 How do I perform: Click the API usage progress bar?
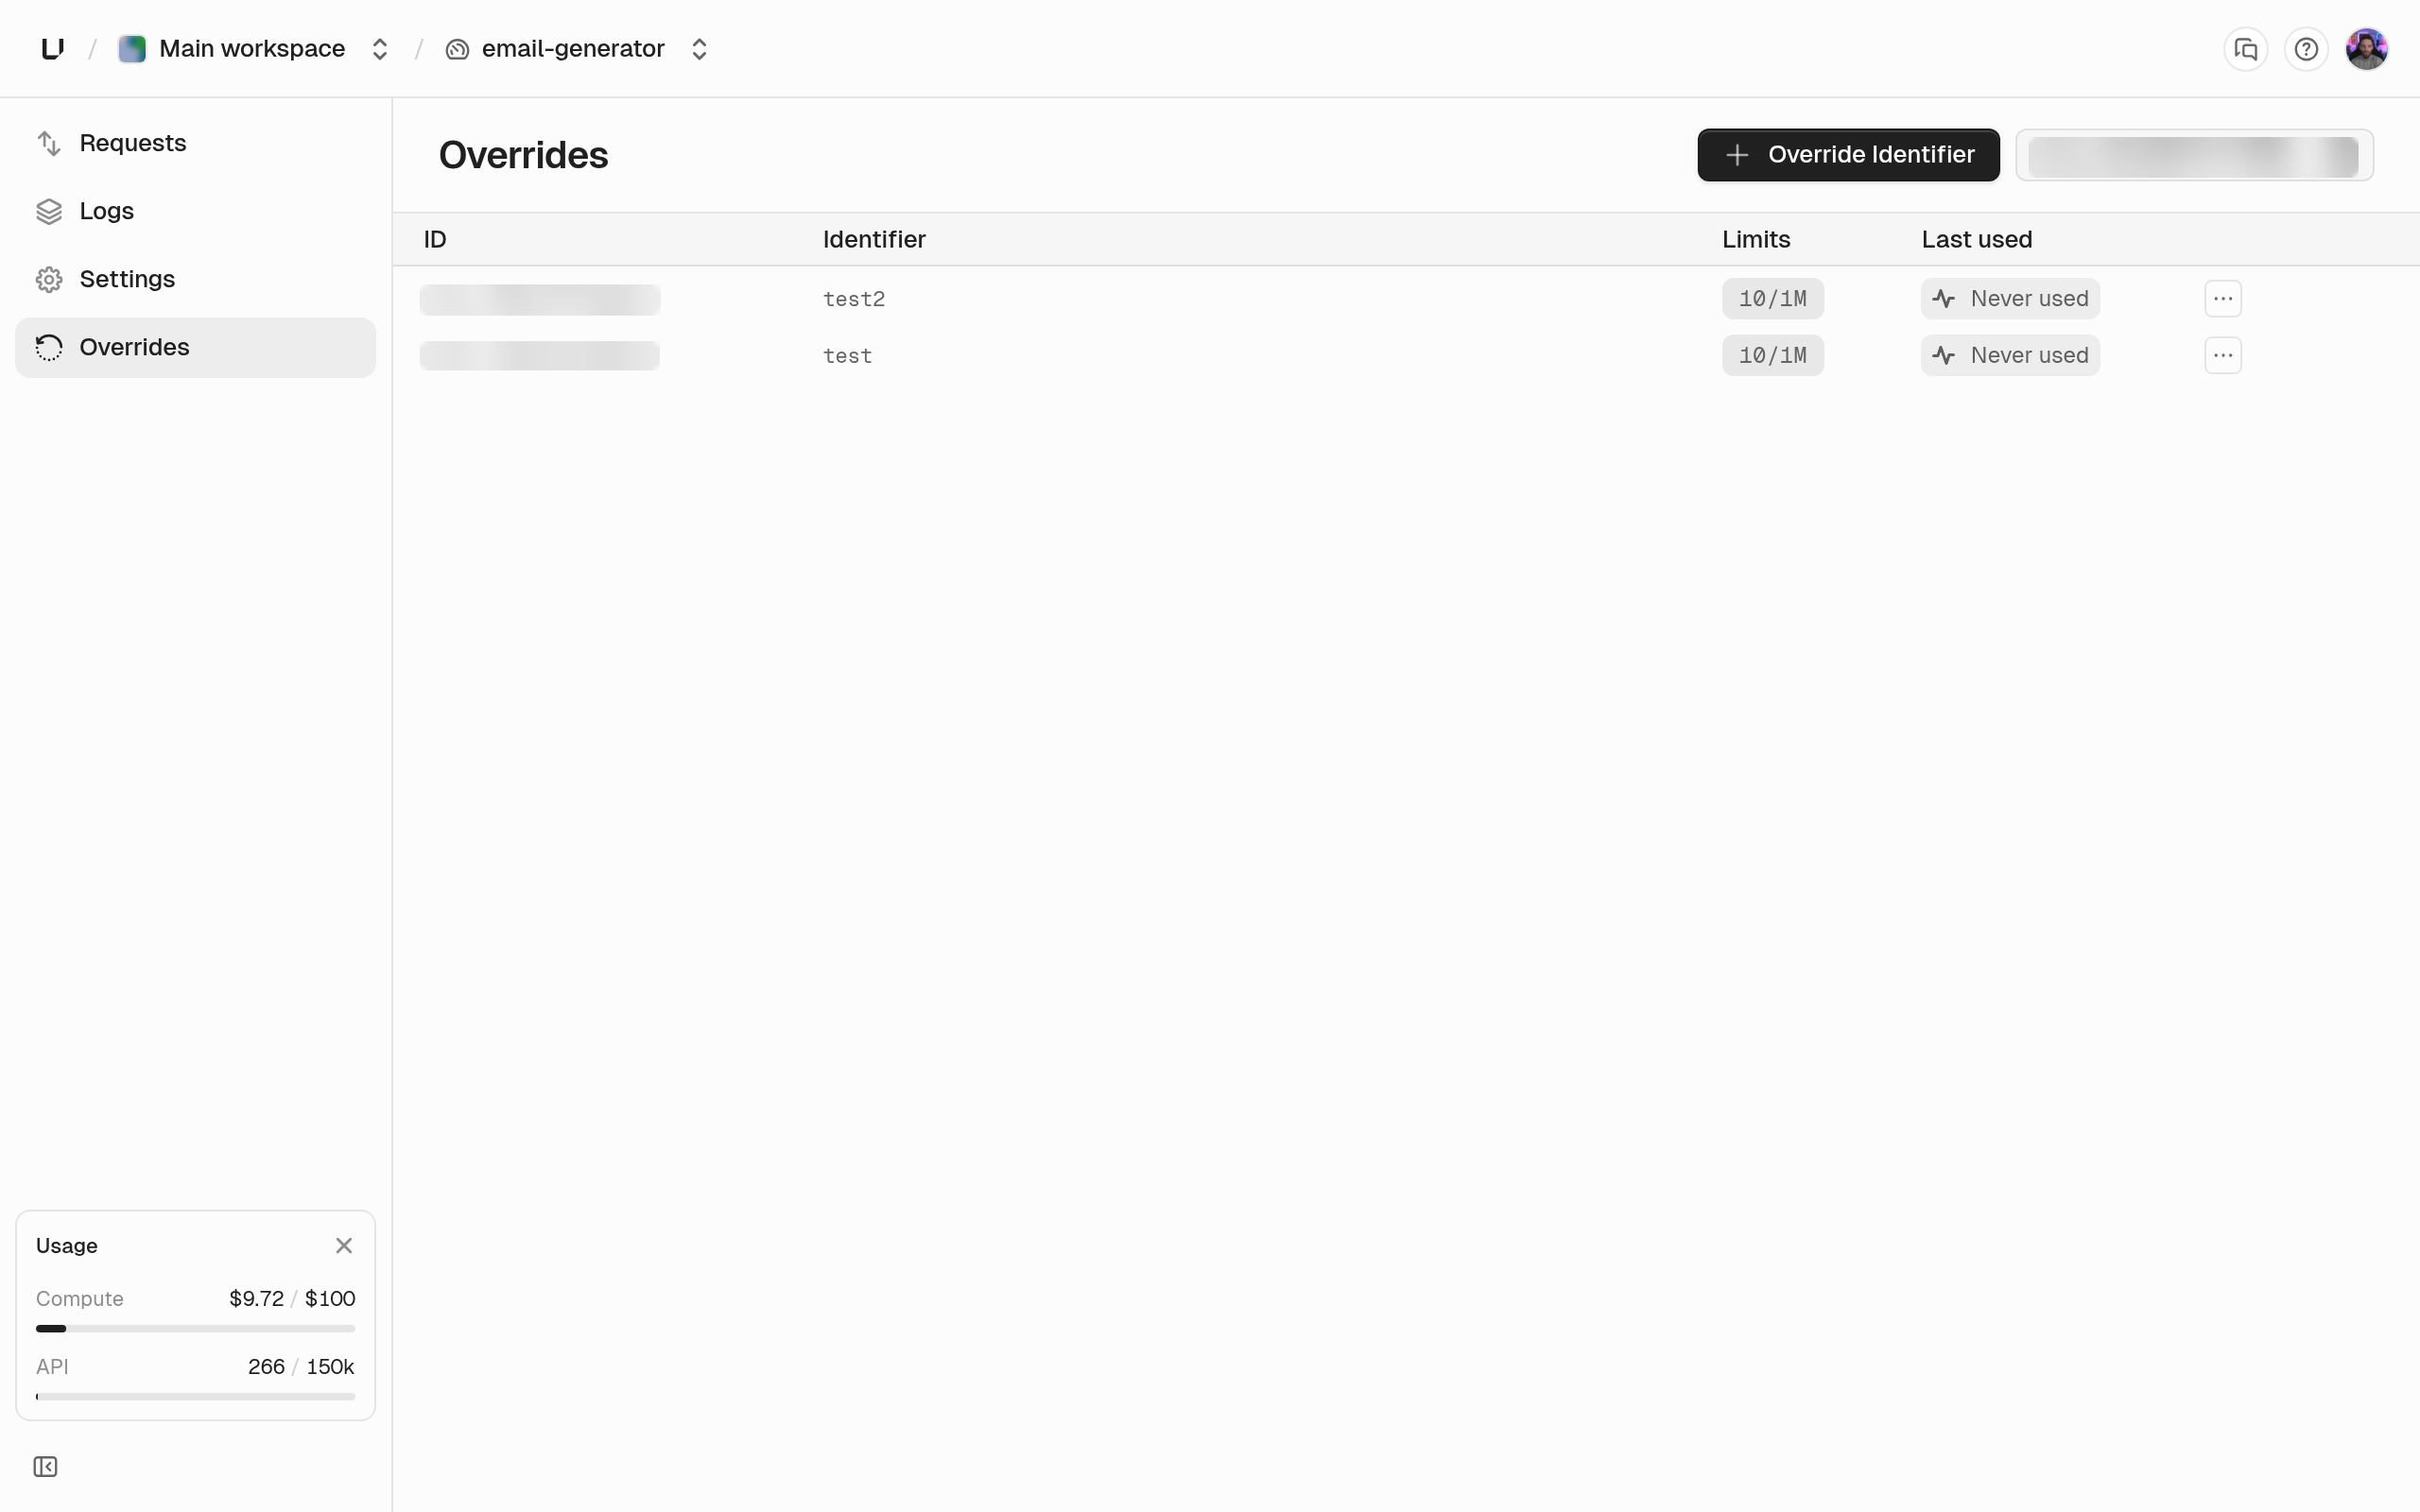[x=195, y=1396]
